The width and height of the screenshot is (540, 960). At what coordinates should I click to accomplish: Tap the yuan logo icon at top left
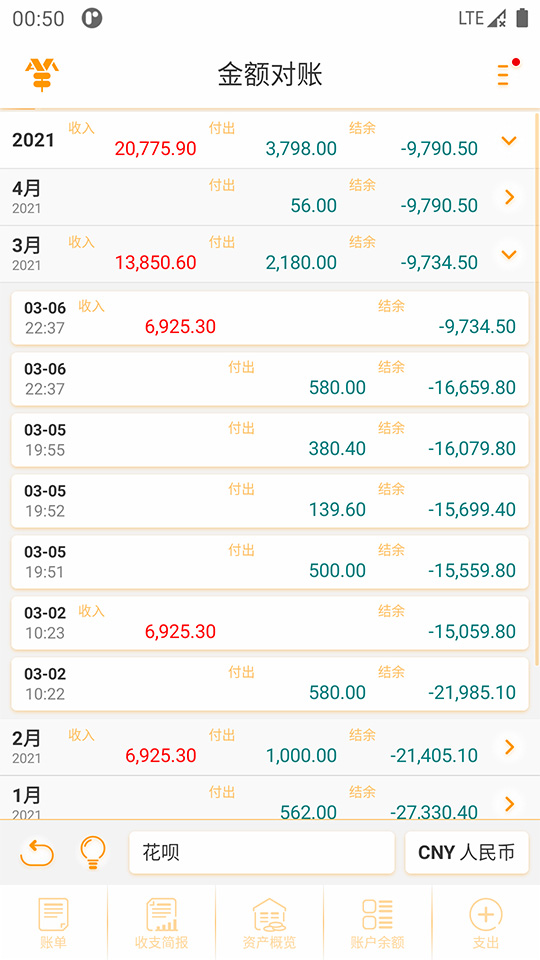tap(42, 75)
